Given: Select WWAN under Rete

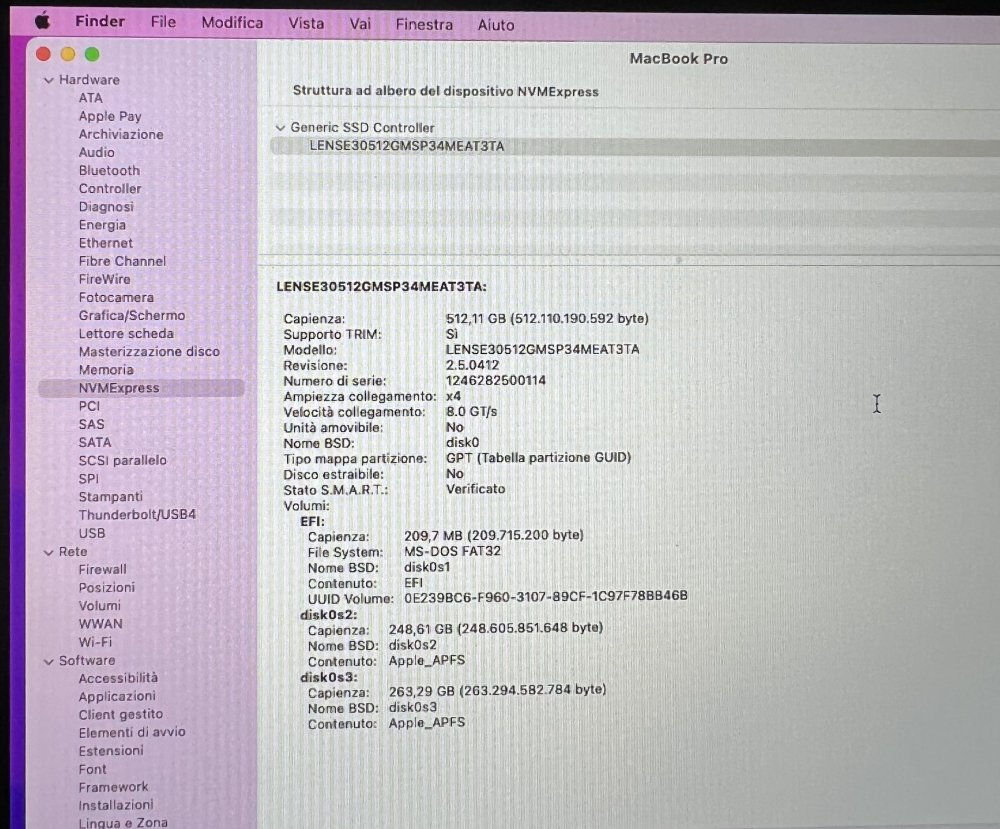Looking at the screenshot, I should point(100,624).
